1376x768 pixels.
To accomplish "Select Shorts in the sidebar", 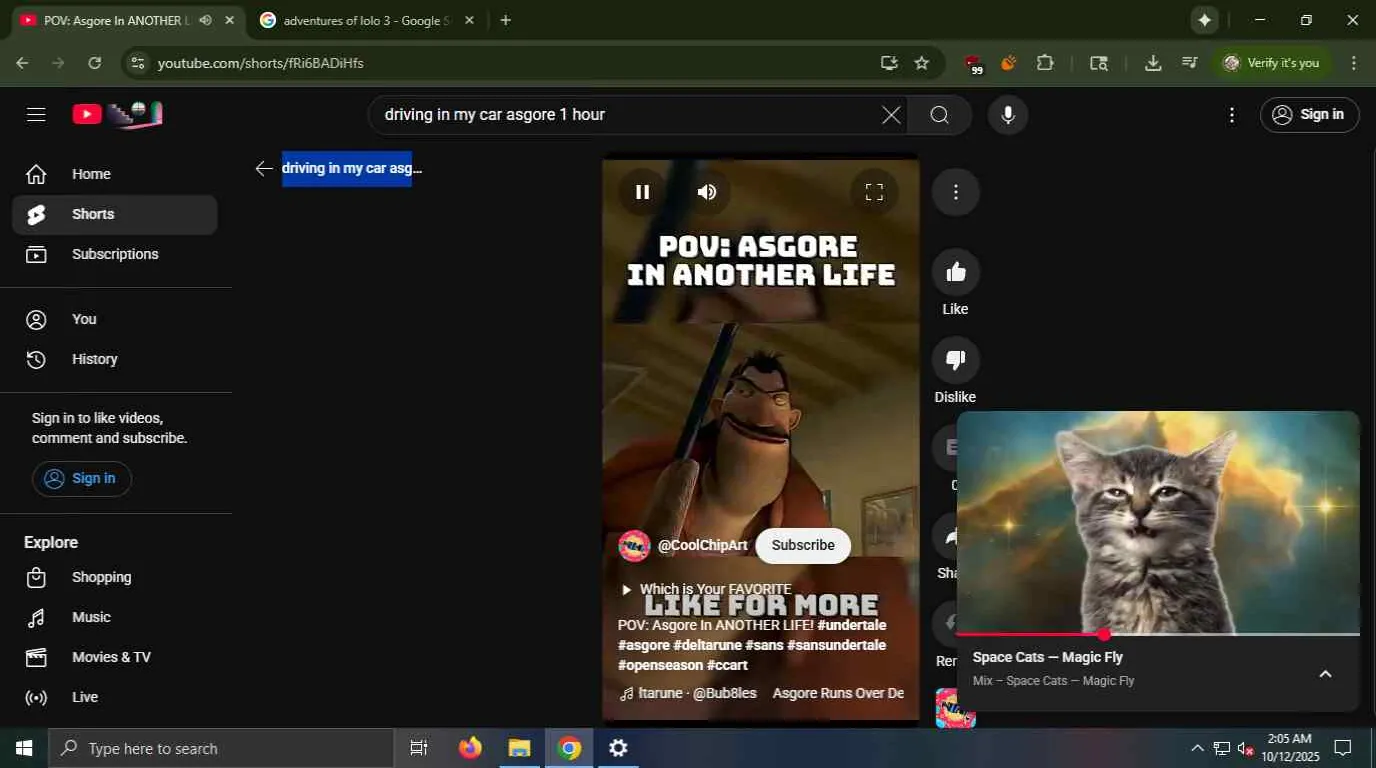I will coord(115,214).
